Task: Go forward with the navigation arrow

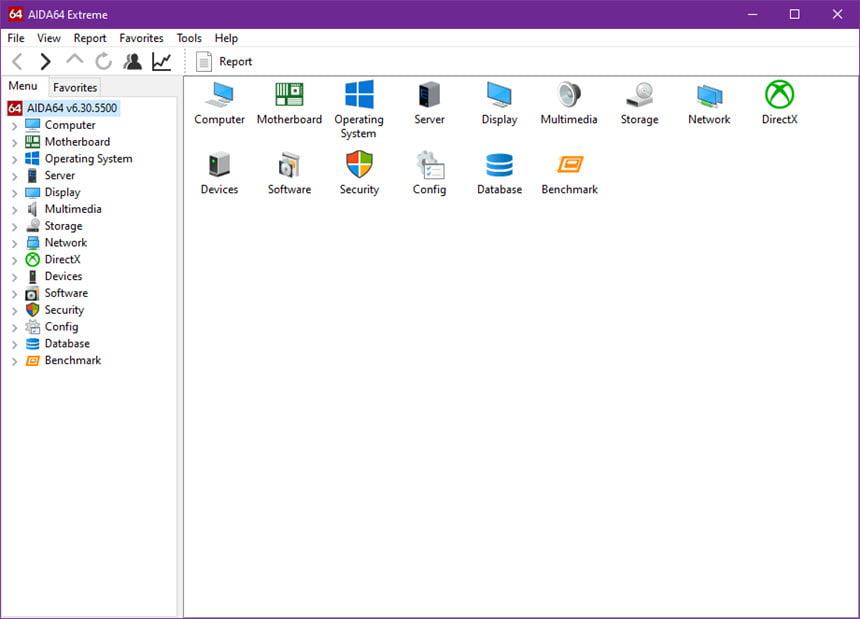Action: pos(45,61)
